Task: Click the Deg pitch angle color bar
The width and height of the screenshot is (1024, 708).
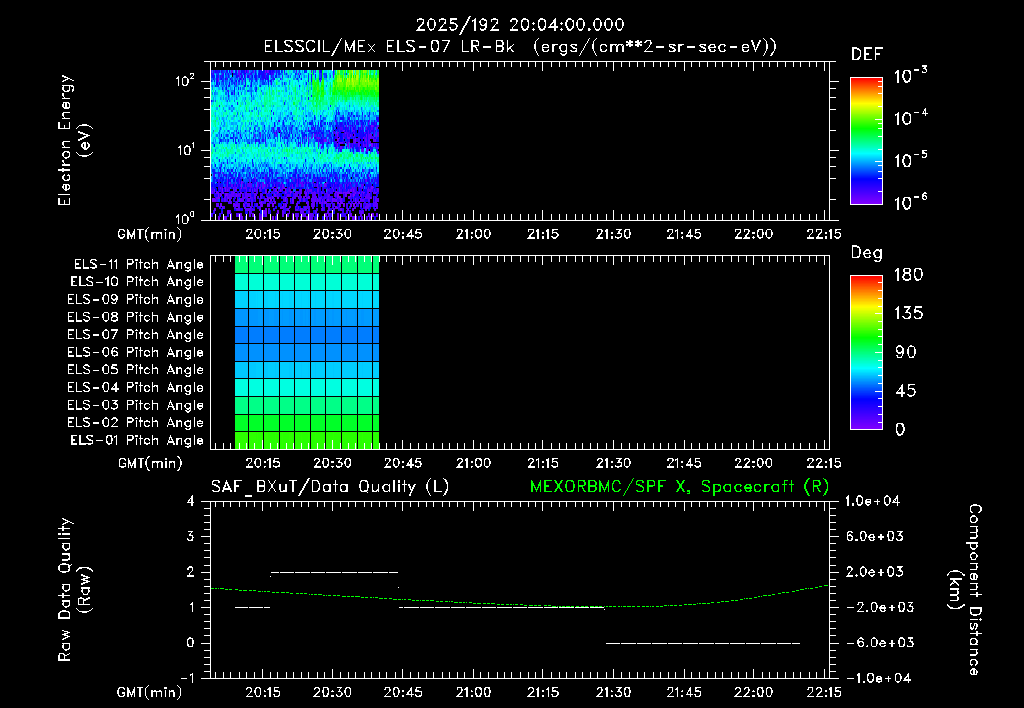Action: 866,352
